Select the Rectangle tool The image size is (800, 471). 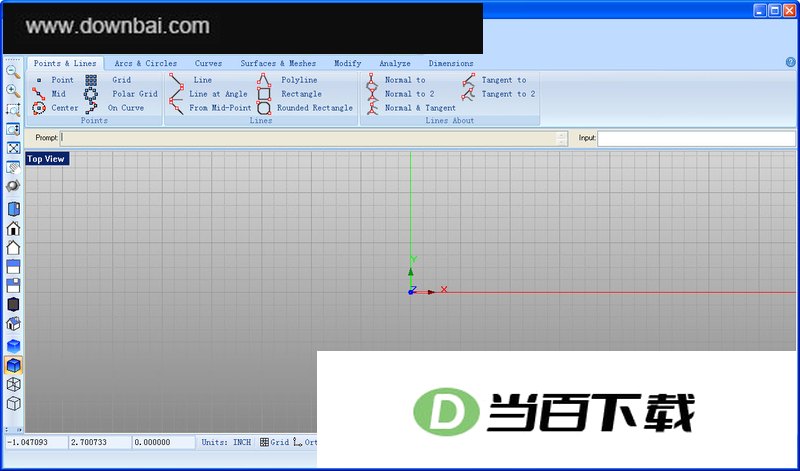[289, 94]
